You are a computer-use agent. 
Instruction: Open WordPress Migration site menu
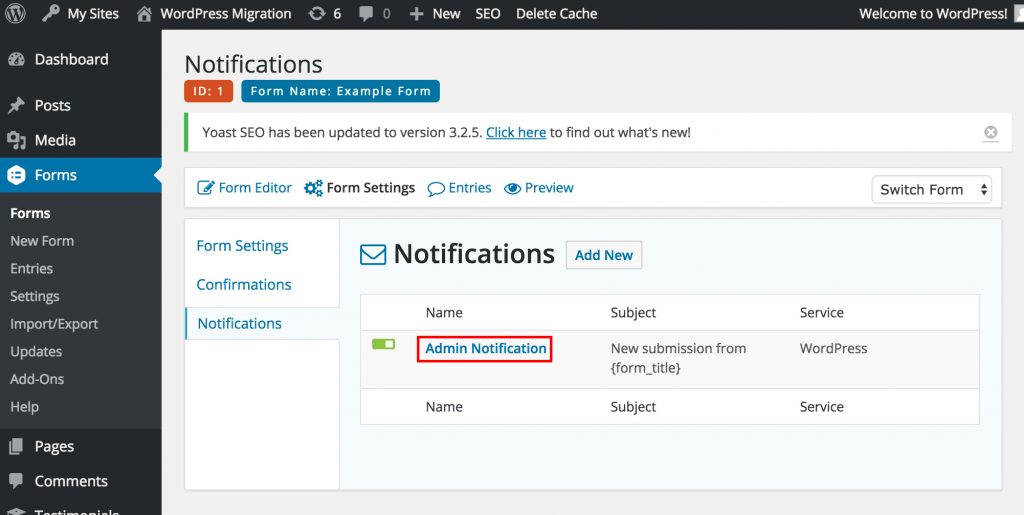pos(226,14)
